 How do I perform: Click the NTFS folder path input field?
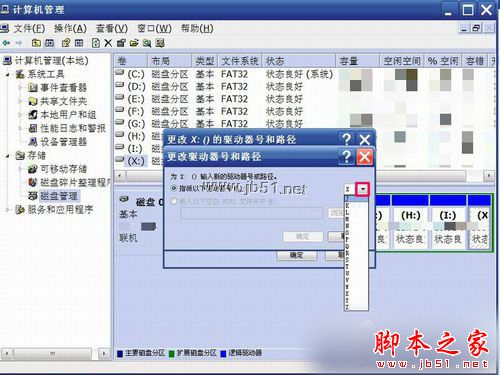[x=252, y=213]
